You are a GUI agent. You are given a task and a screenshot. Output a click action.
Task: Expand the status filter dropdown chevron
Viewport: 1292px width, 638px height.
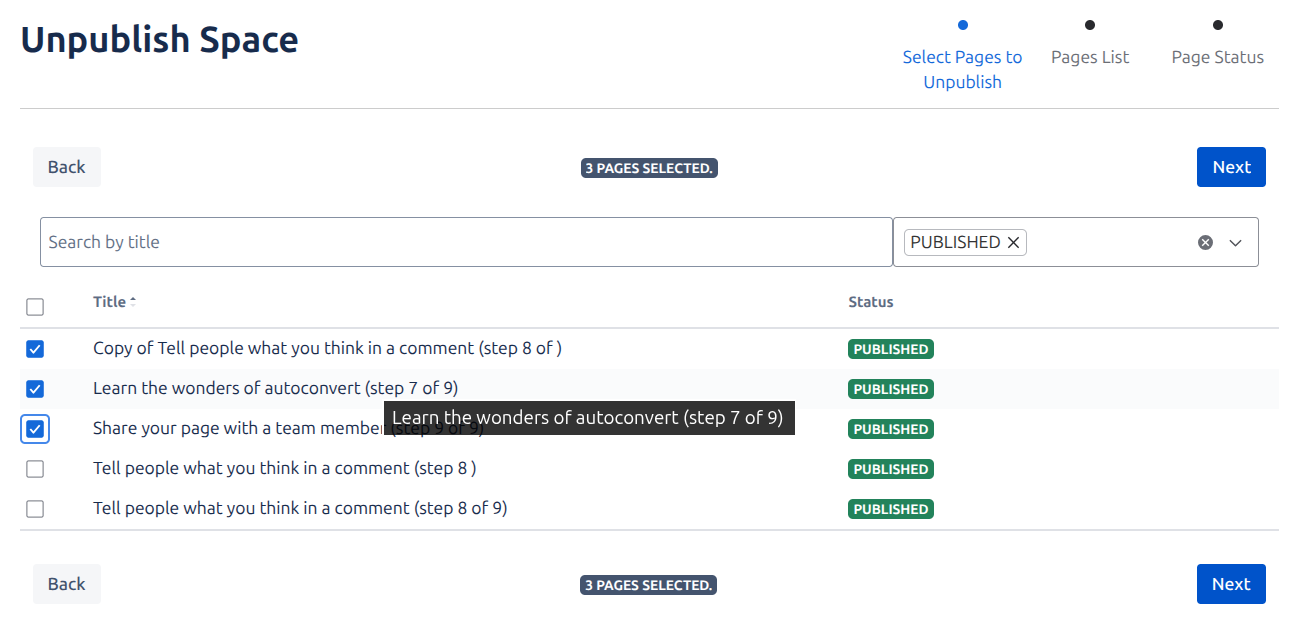click(x=1235, y=242)
